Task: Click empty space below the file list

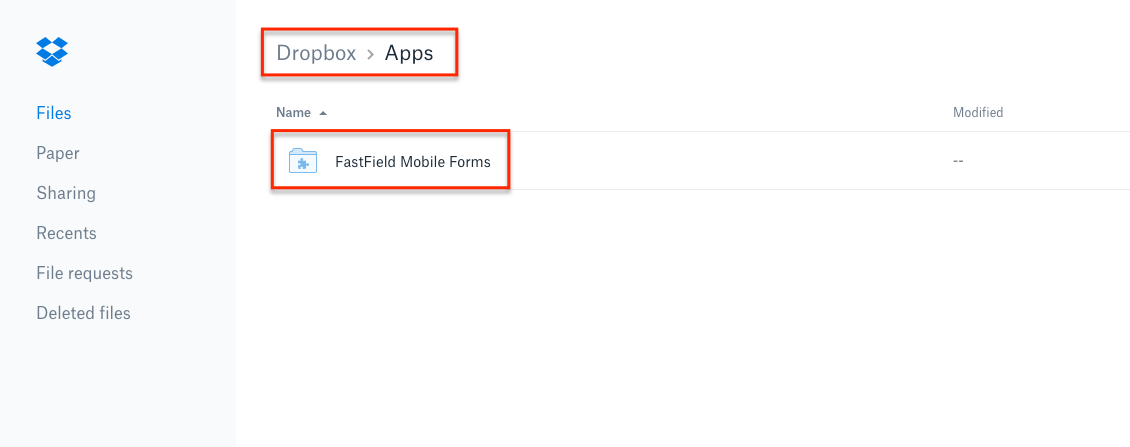Action: tap(680, 320)
